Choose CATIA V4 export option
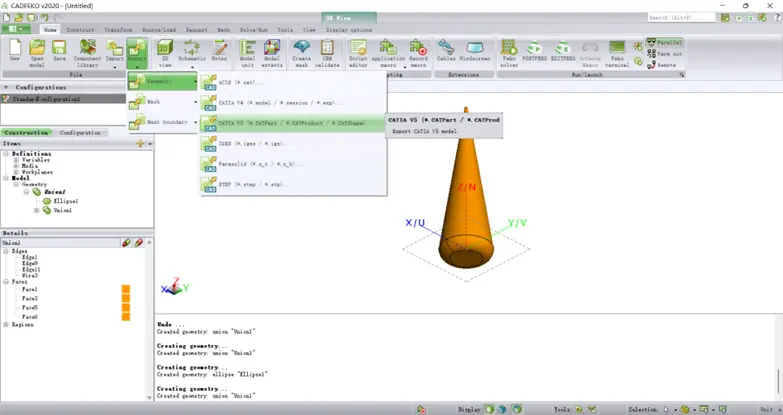The image size is (783, 415). (x=293, y=103)
